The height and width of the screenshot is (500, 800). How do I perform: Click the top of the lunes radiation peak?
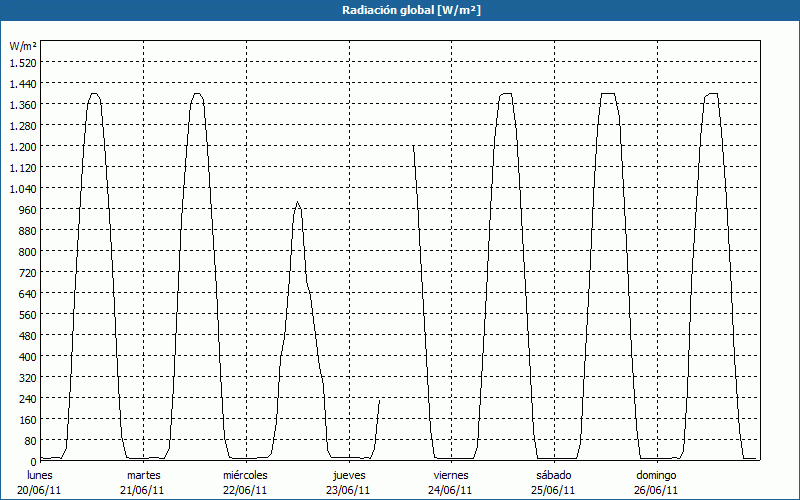pos(94,94)
